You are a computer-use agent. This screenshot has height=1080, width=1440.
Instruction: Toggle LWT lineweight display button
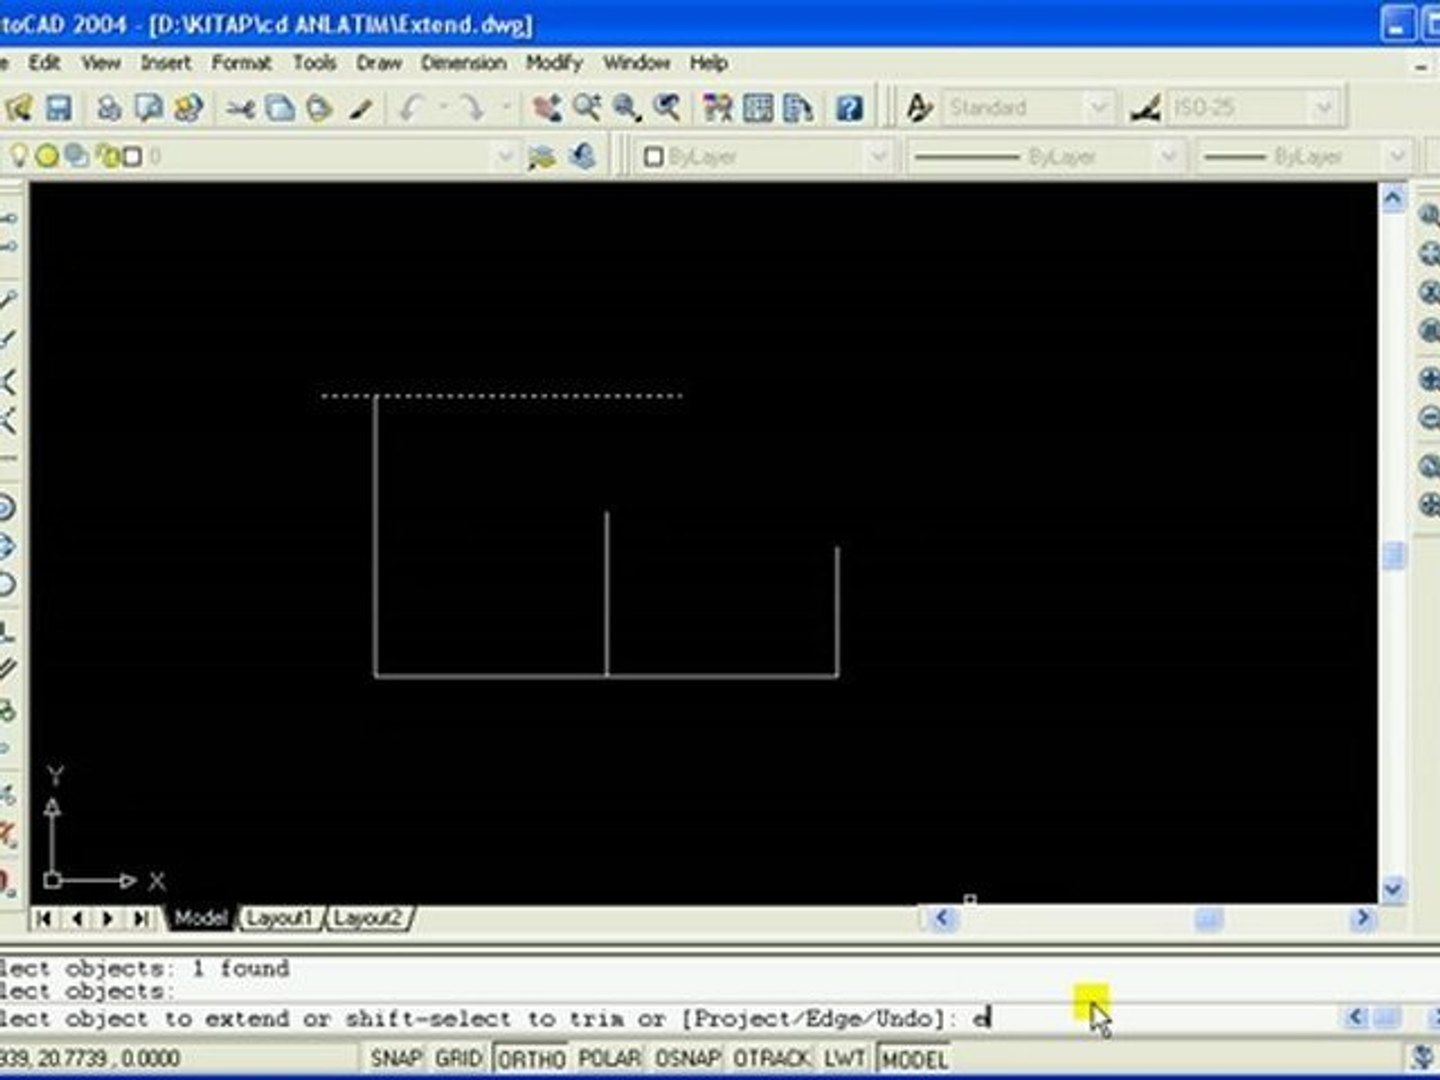(845, 1058)
